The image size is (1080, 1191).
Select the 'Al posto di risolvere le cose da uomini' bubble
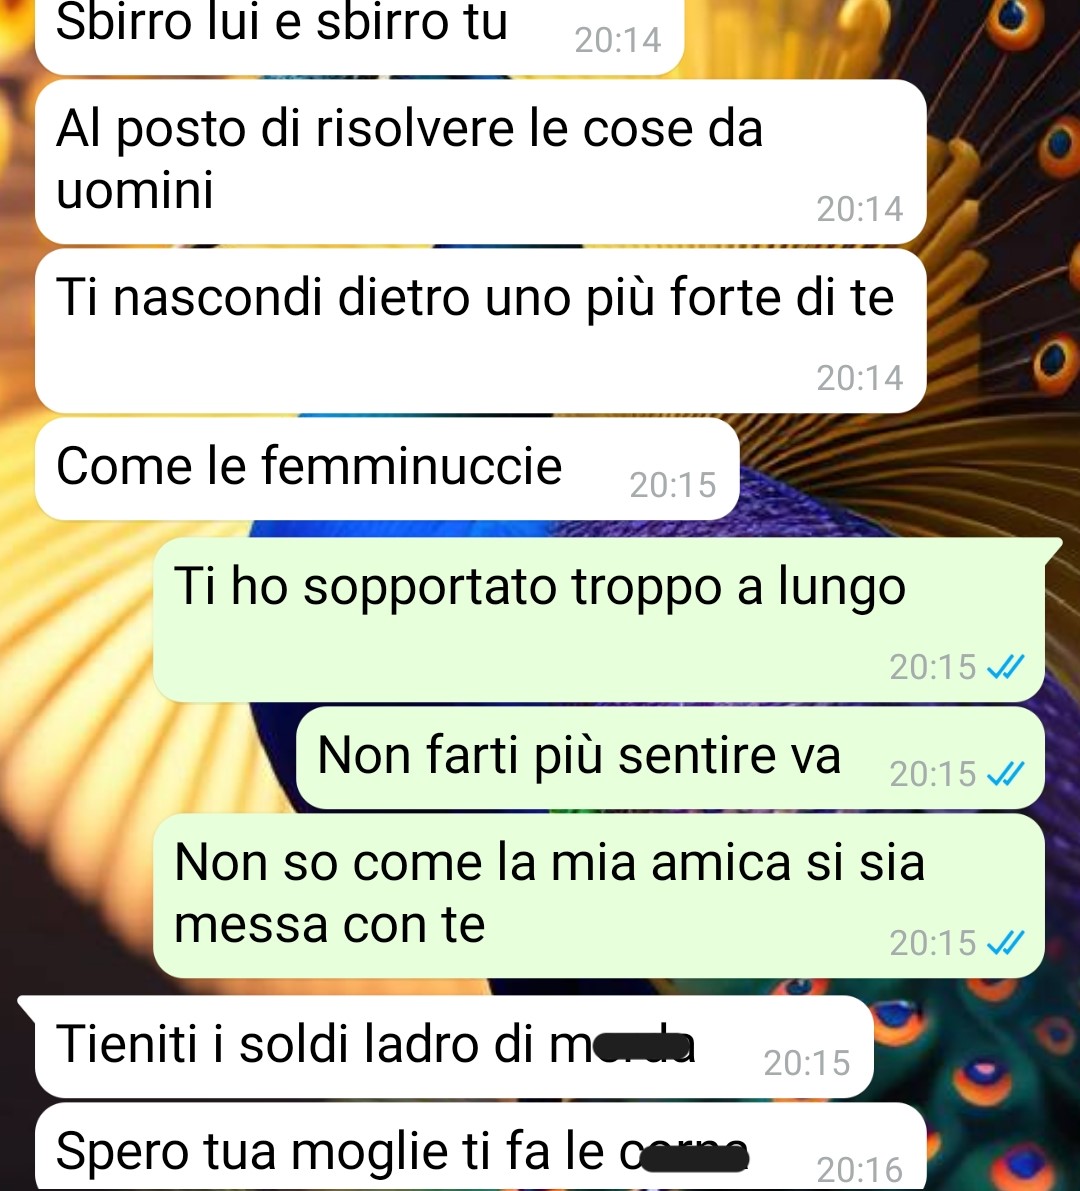(481, 162)
